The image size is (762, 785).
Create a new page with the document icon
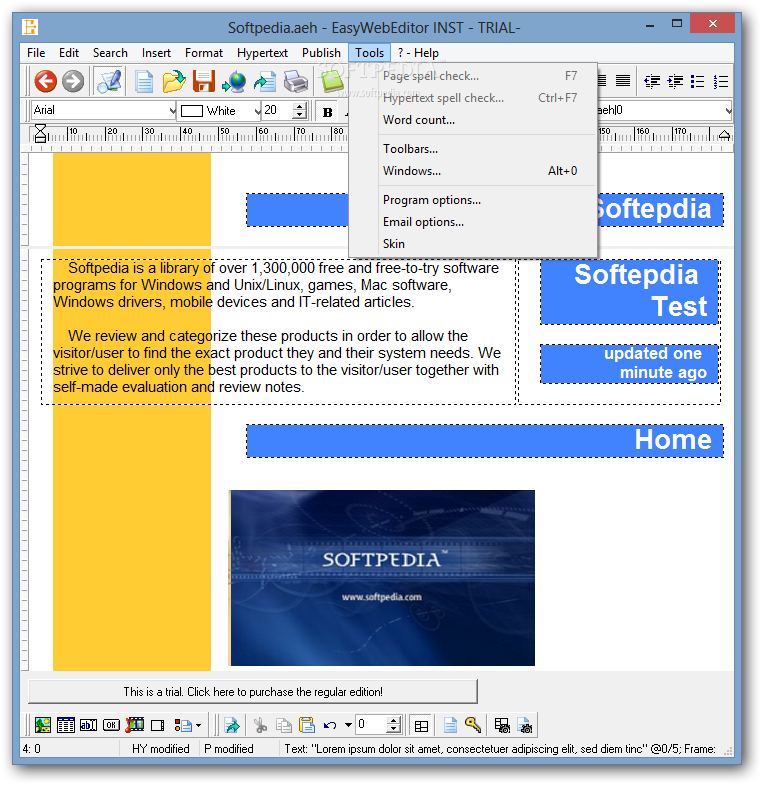(144, 82)
